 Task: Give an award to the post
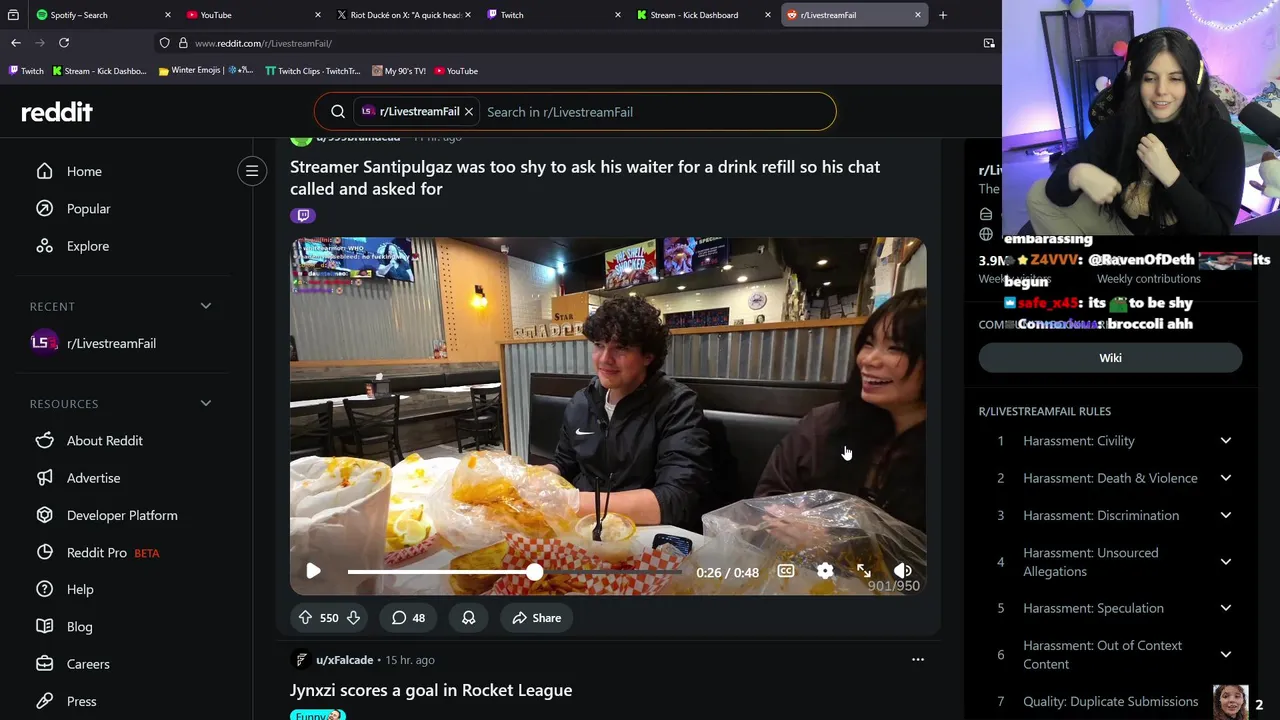[468, 618]
